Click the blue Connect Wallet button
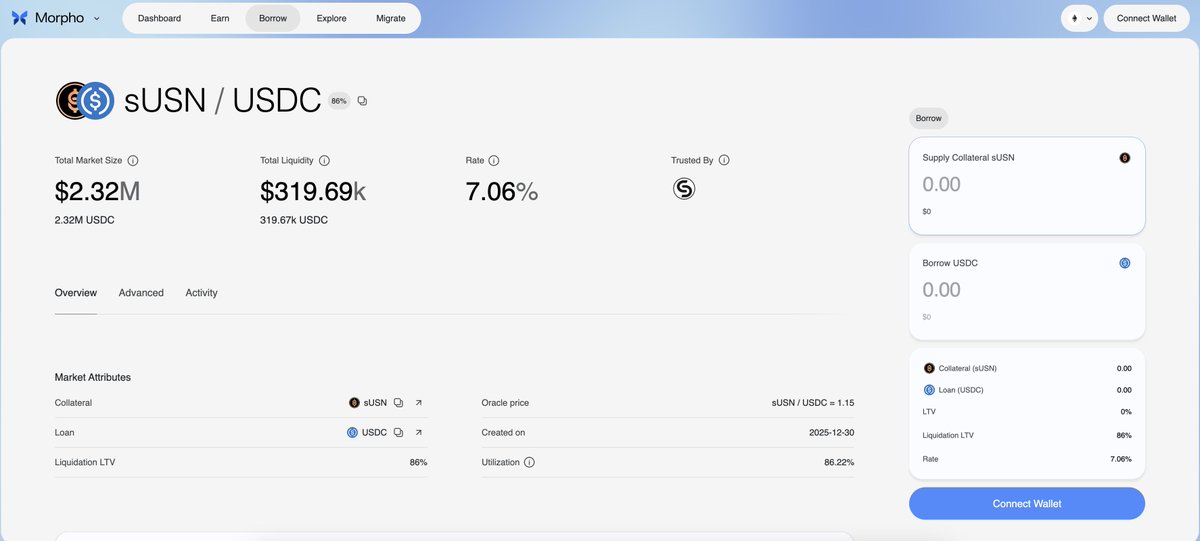This screenshot has width=1200, height=541. click(x=1026, y=503)
